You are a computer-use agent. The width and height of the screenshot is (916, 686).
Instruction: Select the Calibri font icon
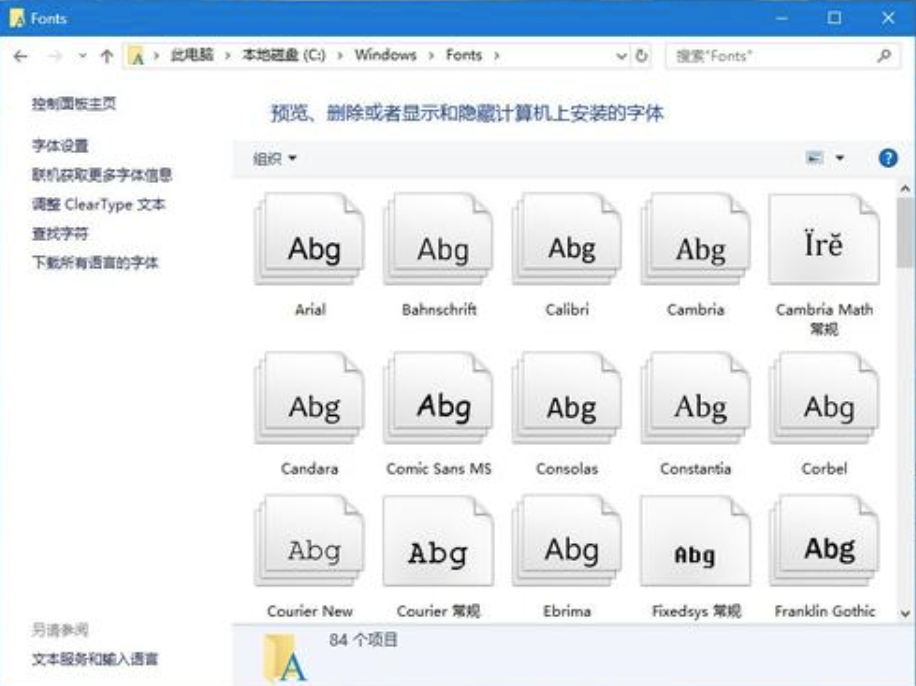point(567,239)
